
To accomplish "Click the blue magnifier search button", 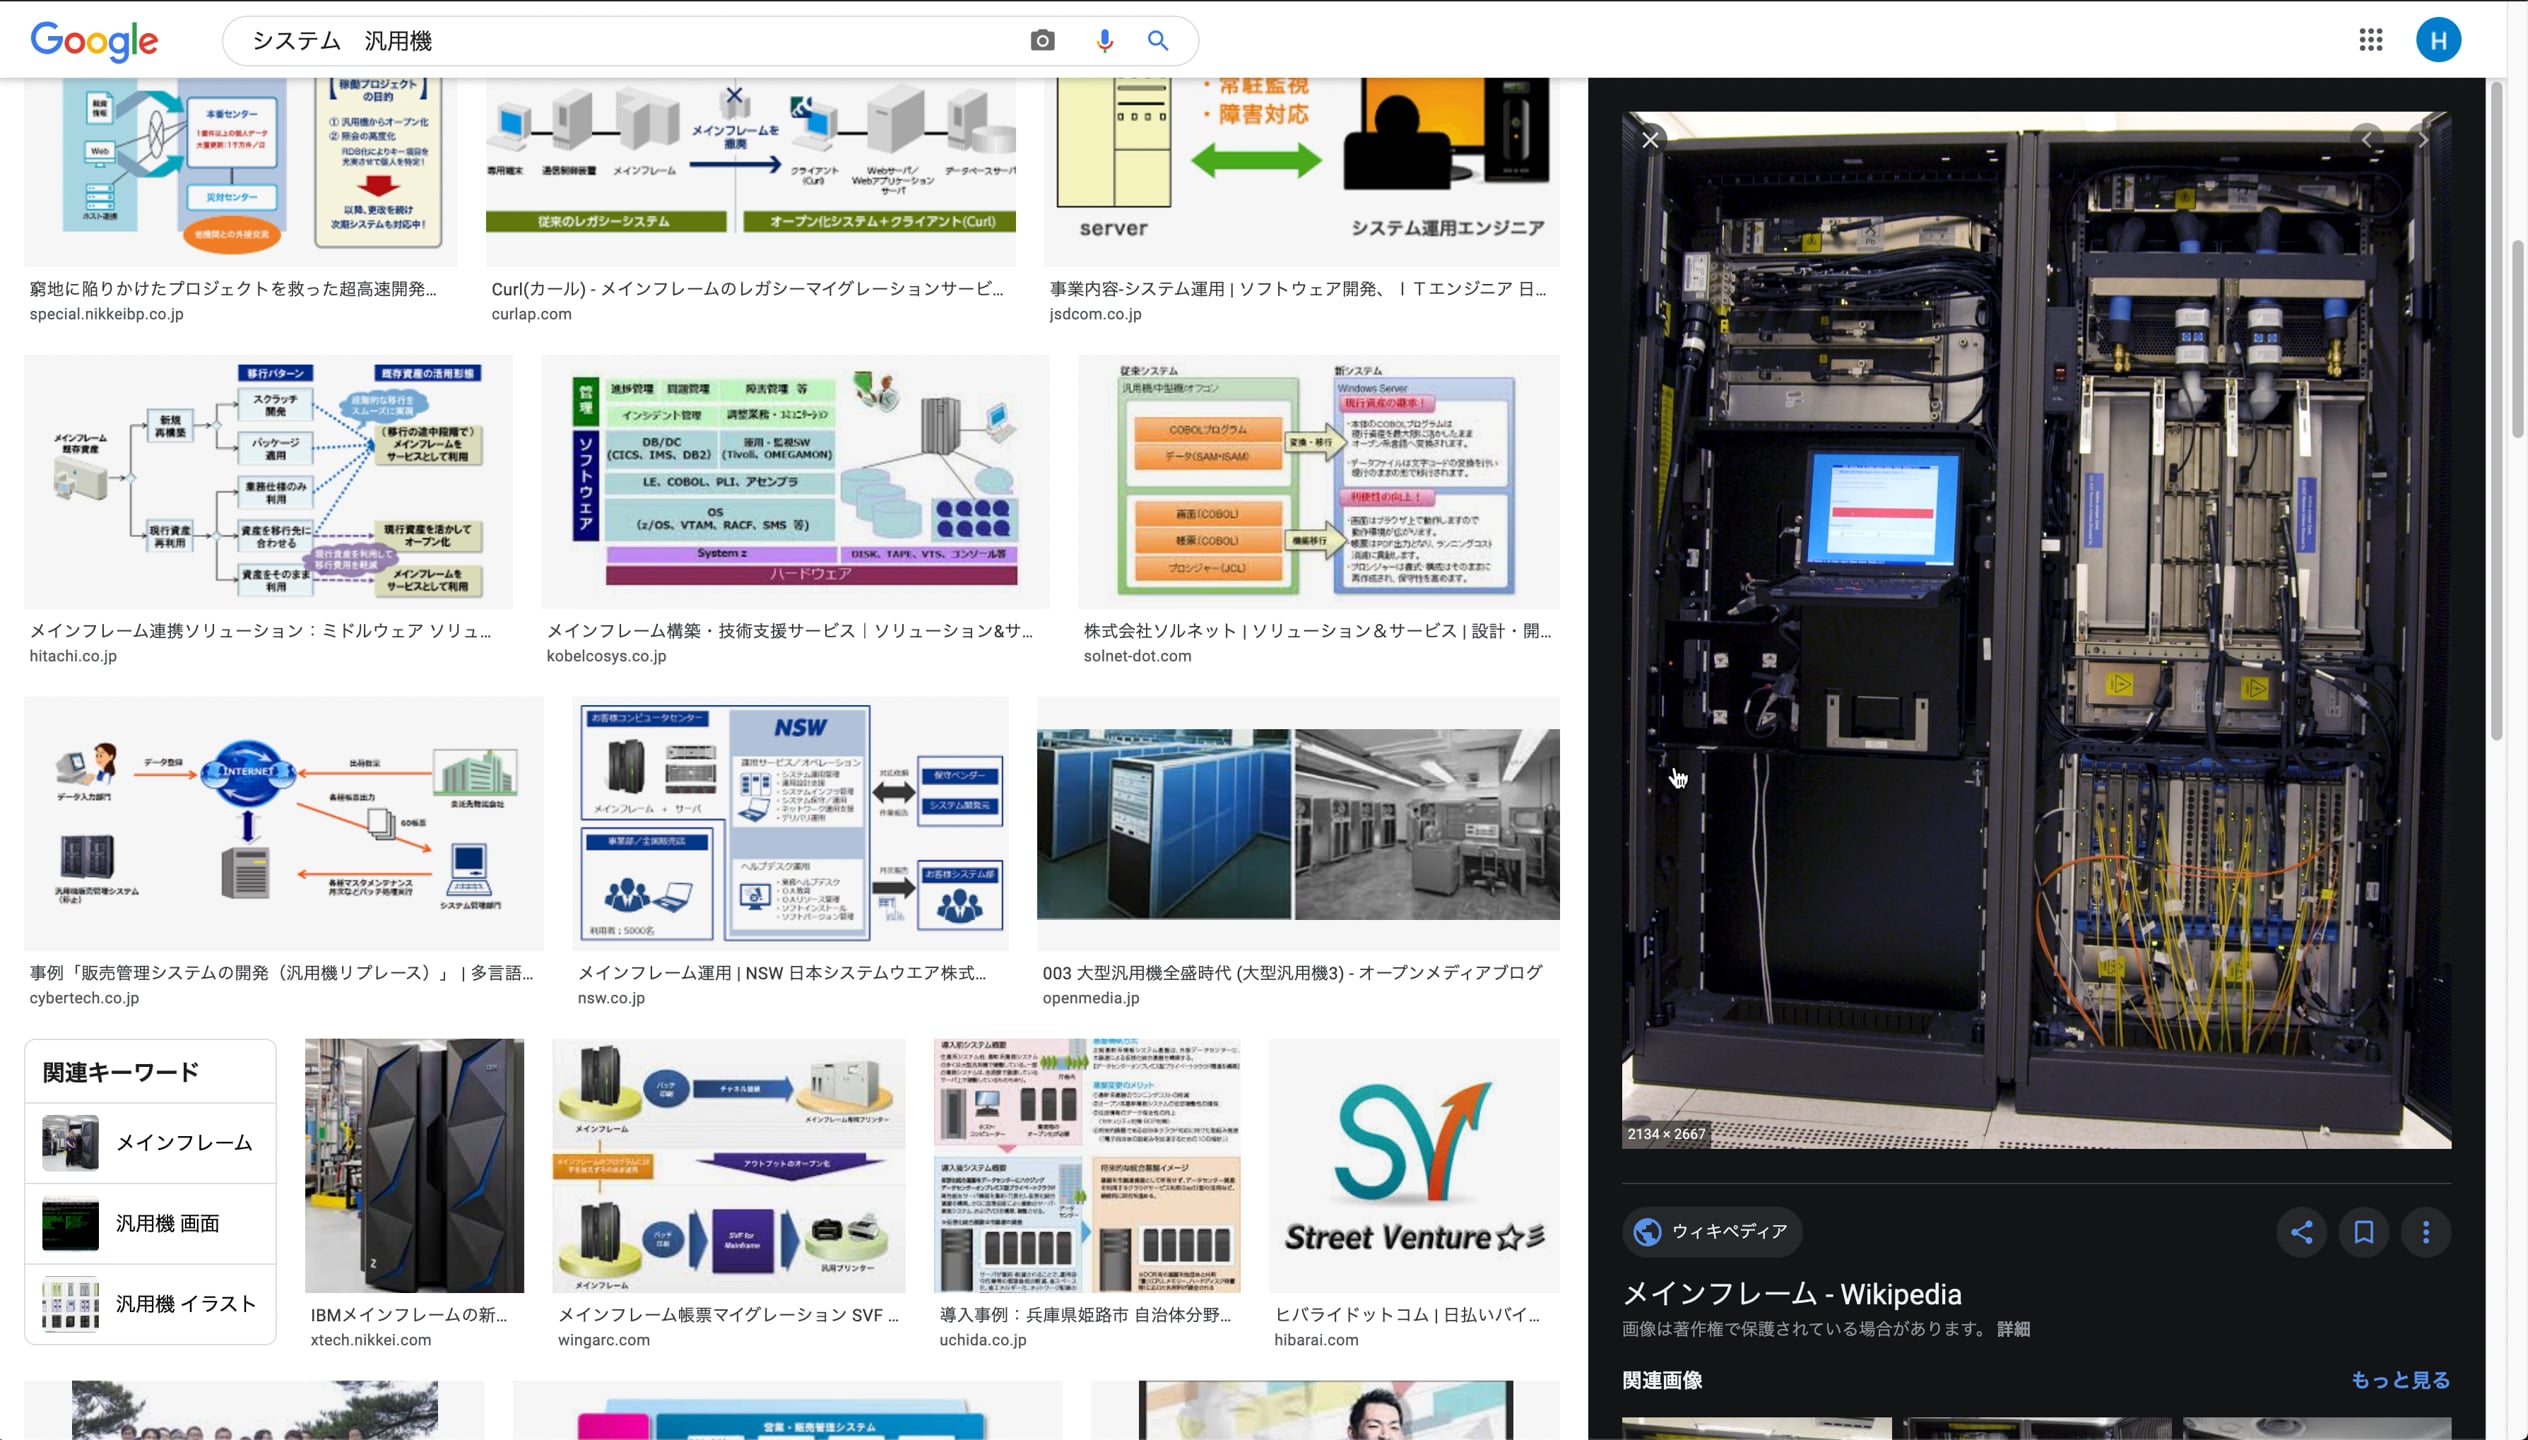I will coord(1158,41).
